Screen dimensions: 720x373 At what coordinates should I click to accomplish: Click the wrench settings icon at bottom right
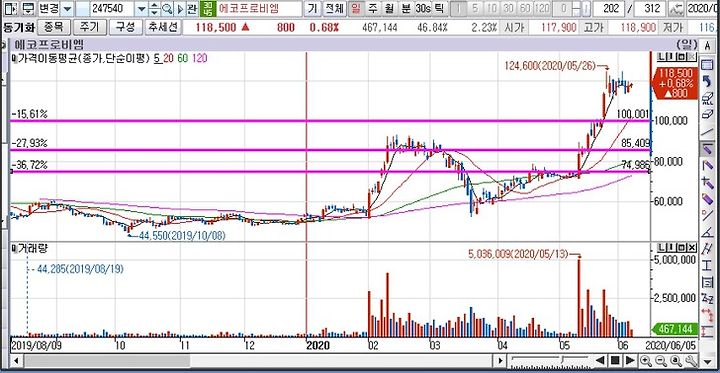[x=692, y=360]
